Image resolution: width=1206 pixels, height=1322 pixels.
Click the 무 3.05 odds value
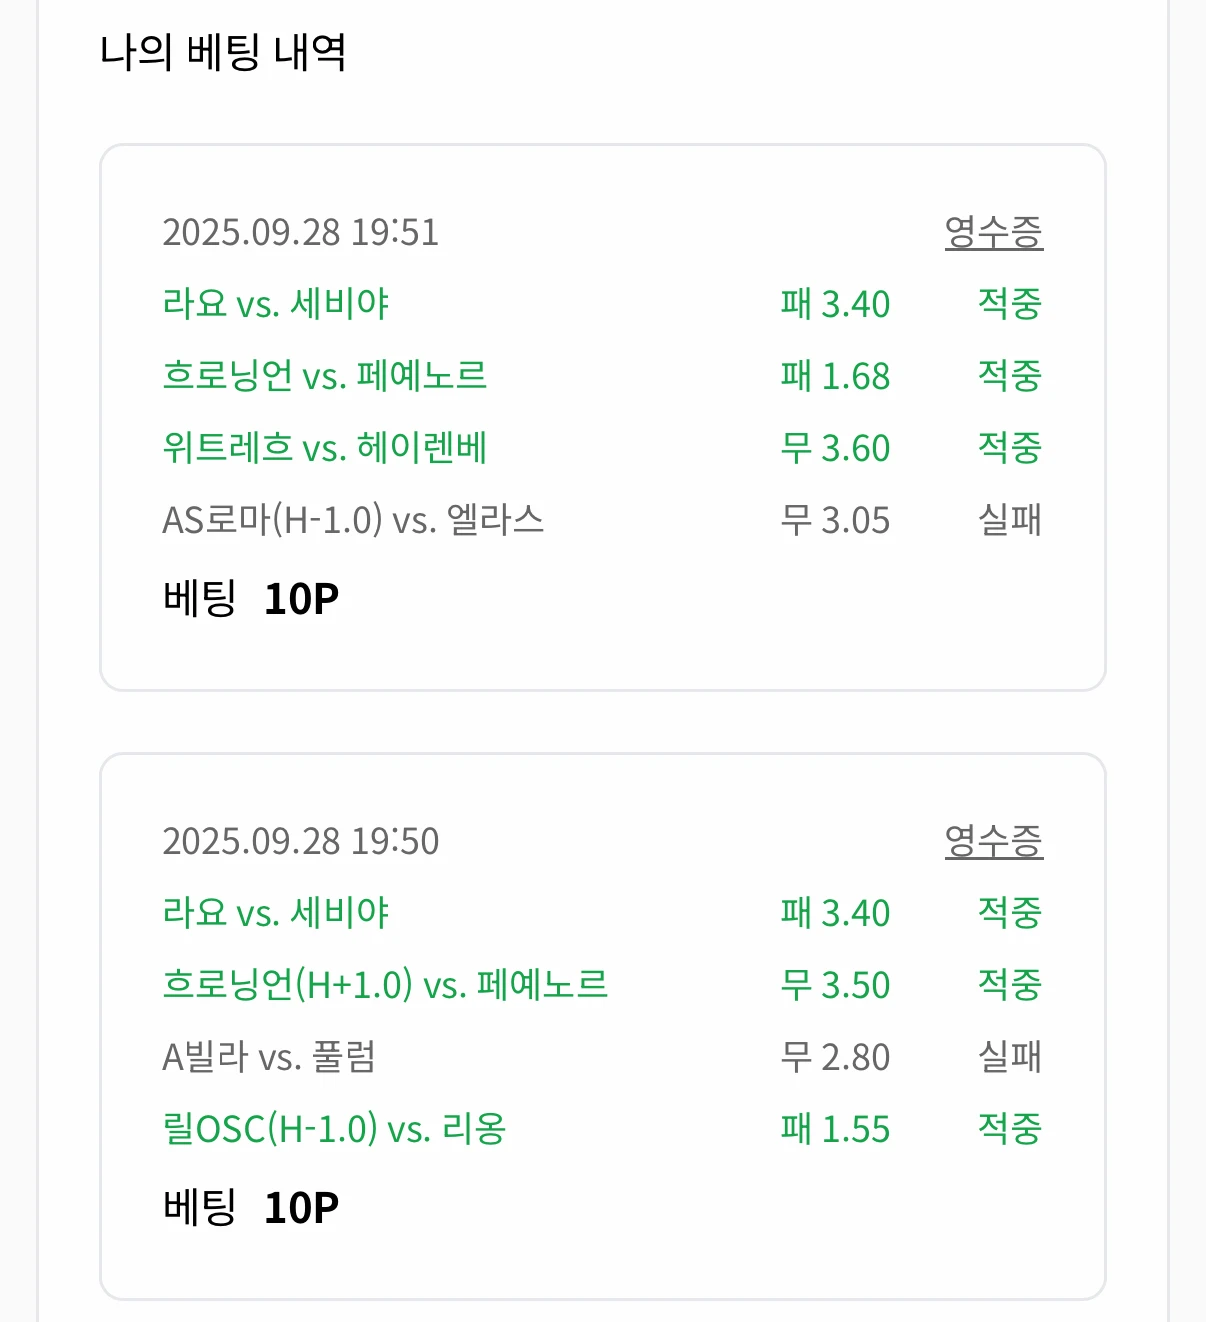tap(835, 520)
